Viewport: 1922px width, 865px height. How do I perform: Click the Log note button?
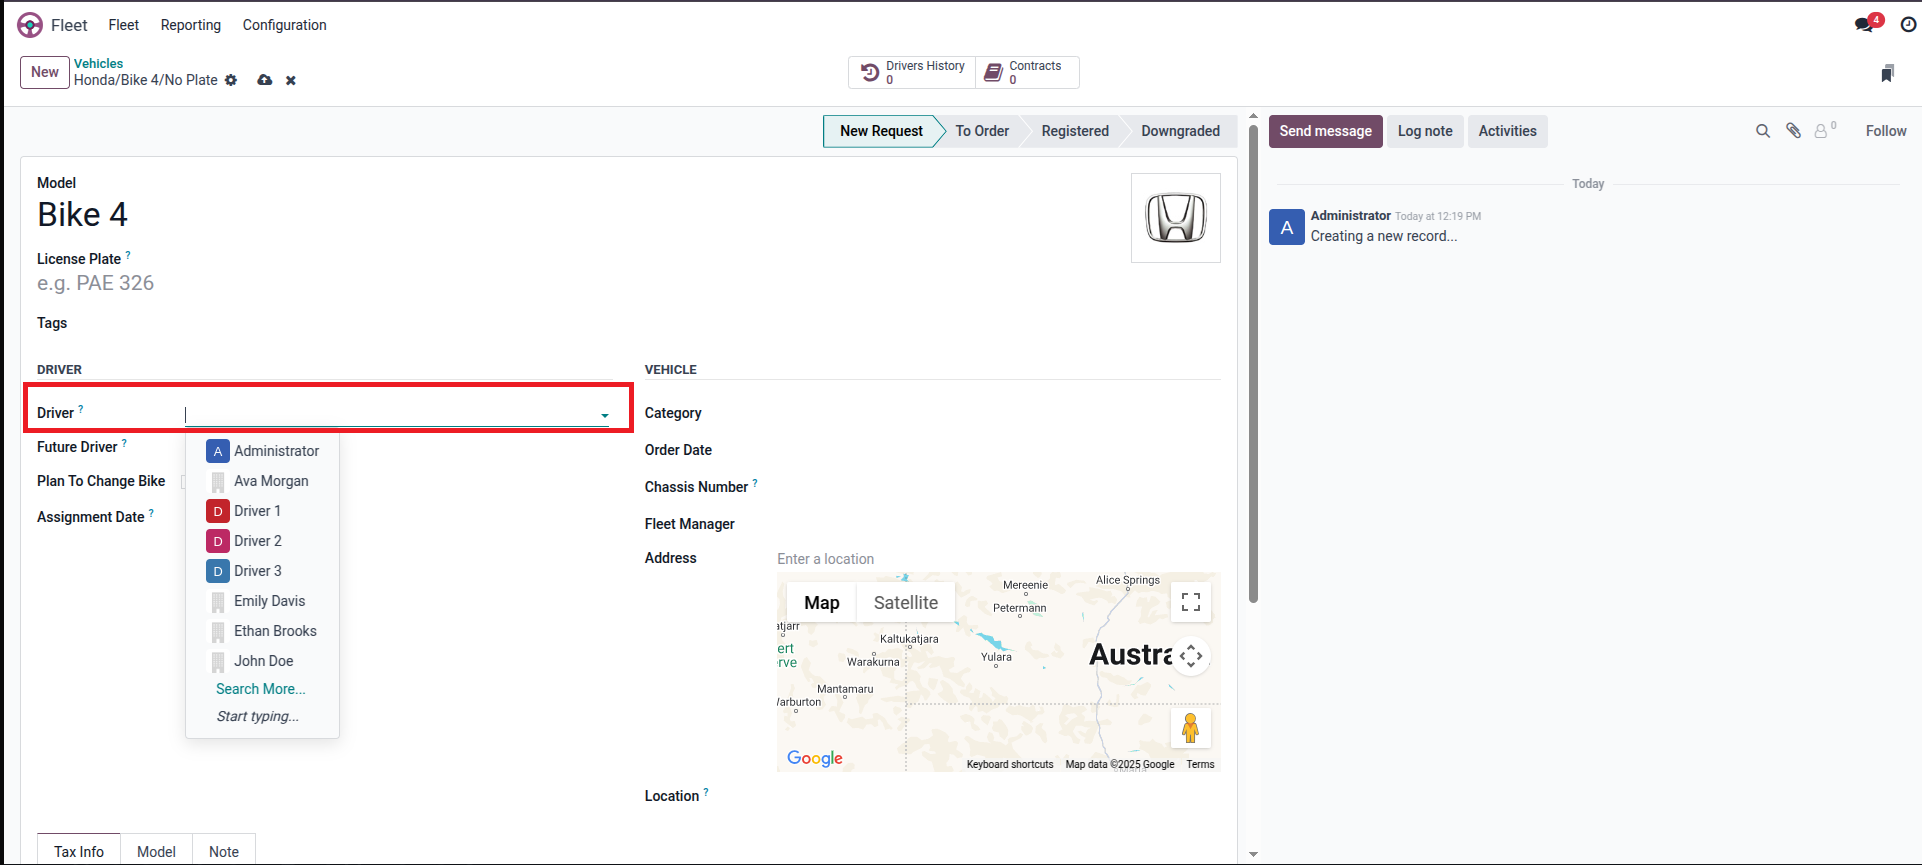point(1425,131)
